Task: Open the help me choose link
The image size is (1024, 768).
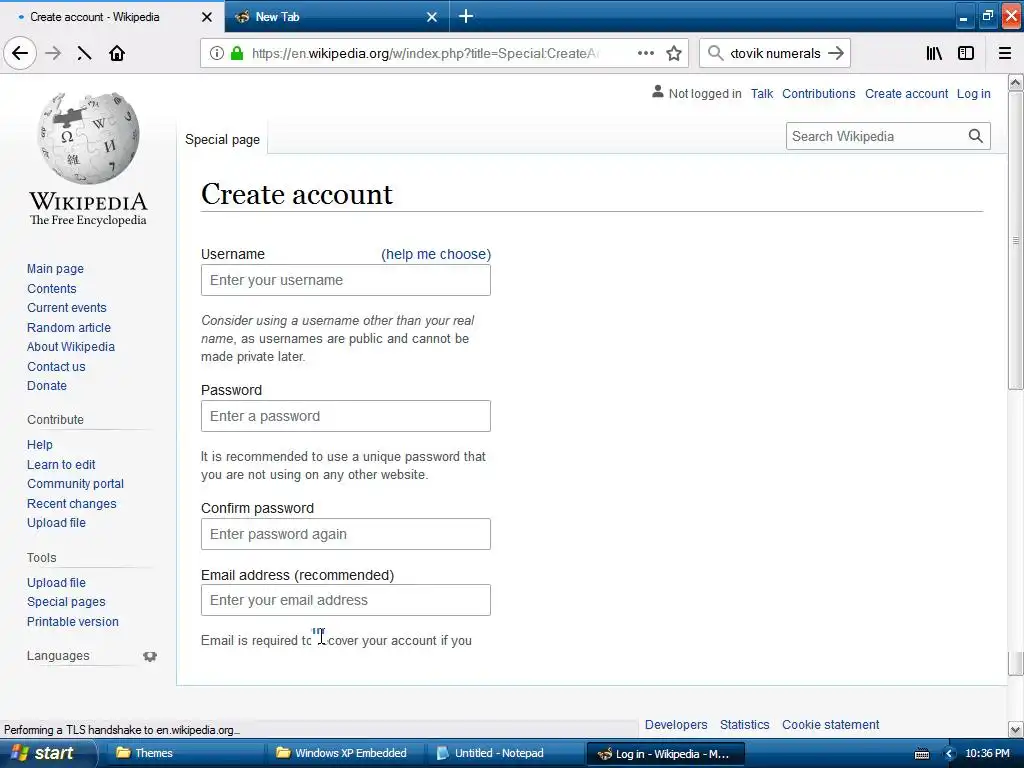Action: click(436, 254)
